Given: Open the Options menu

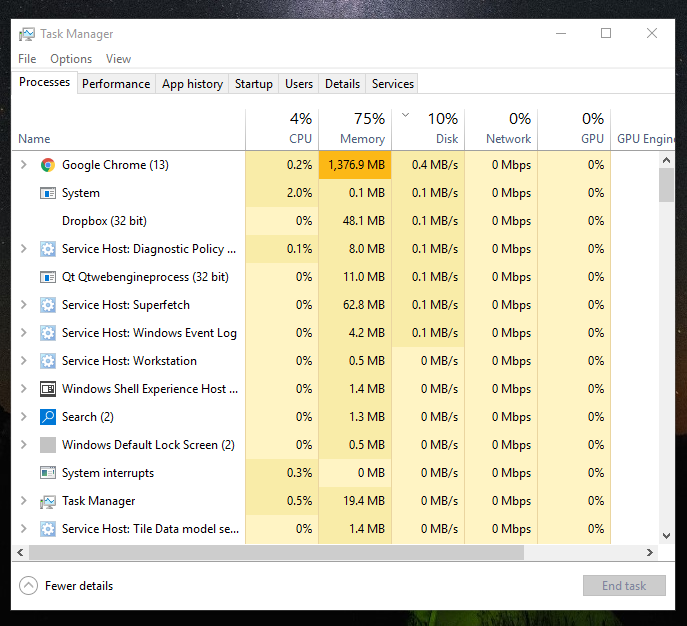Looking at the screenshot, I should pyautogui.click(x=71, y=59).
